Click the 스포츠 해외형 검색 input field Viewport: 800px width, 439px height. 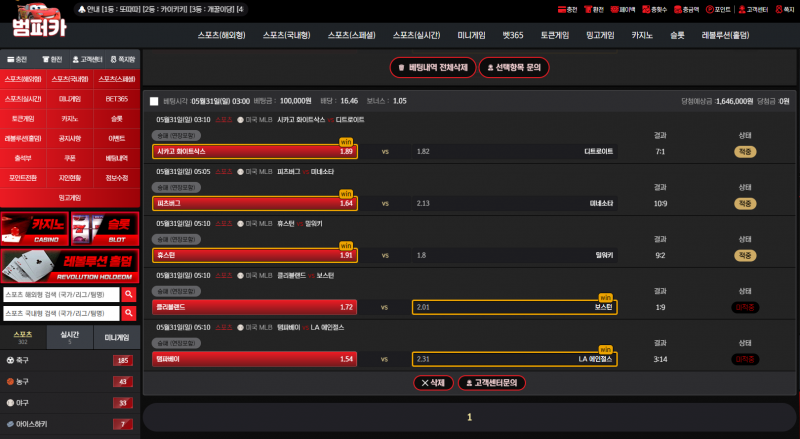click(61, 295)
